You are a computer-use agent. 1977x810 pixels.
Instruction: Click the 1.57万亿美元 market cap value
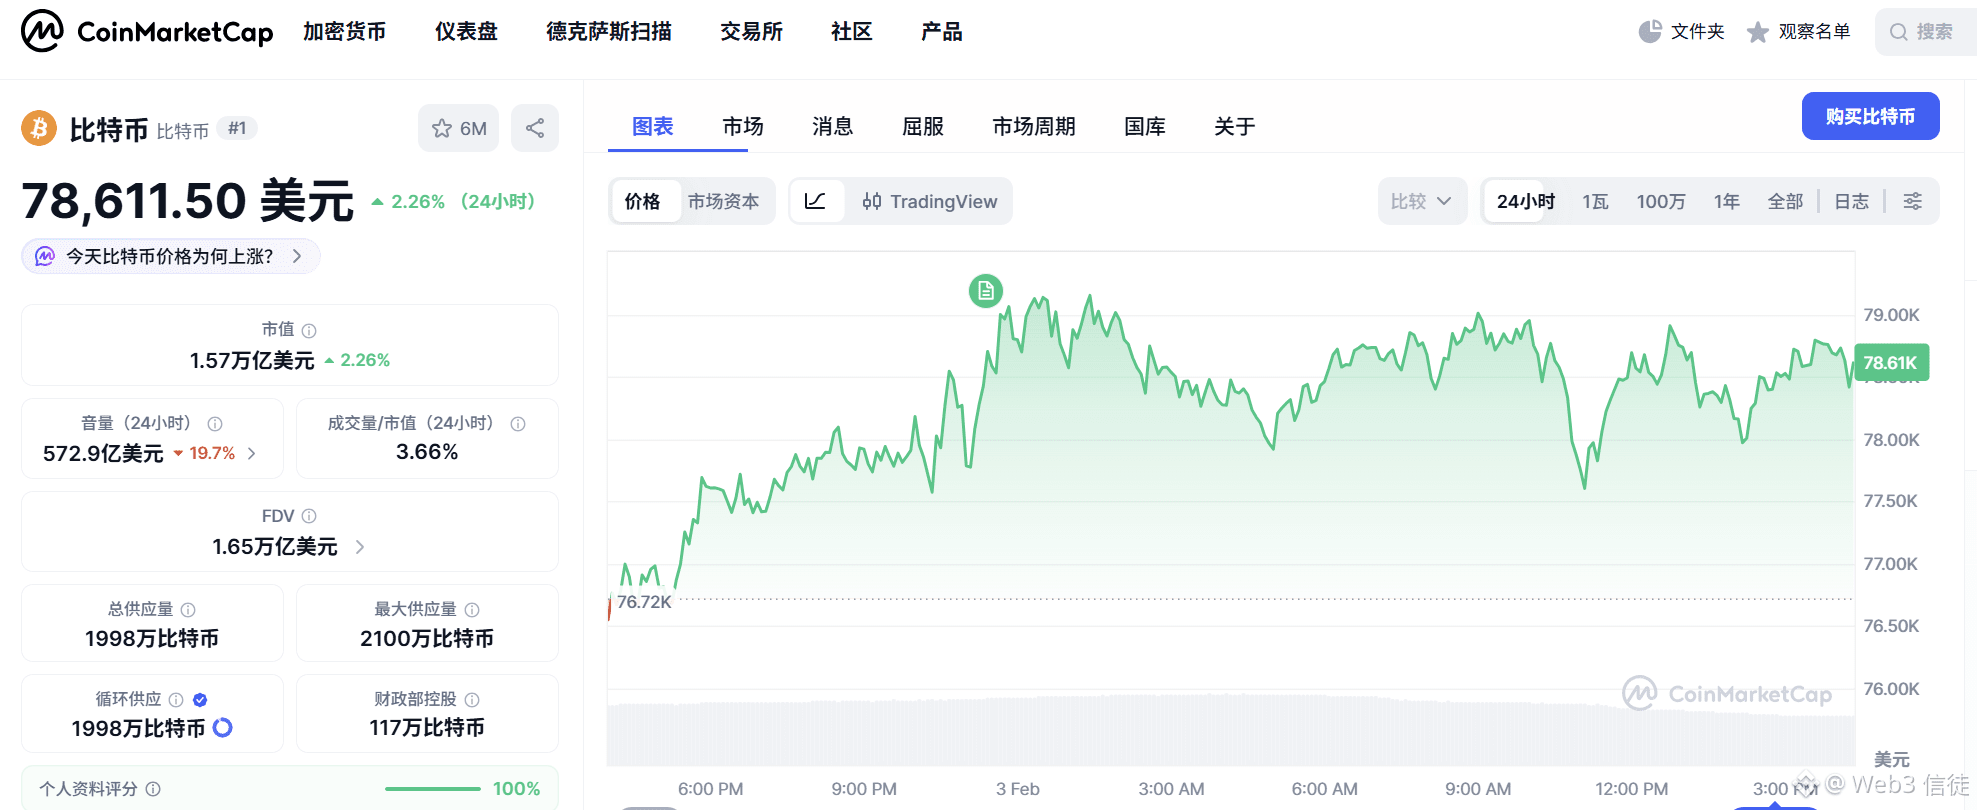pos(252,360)
